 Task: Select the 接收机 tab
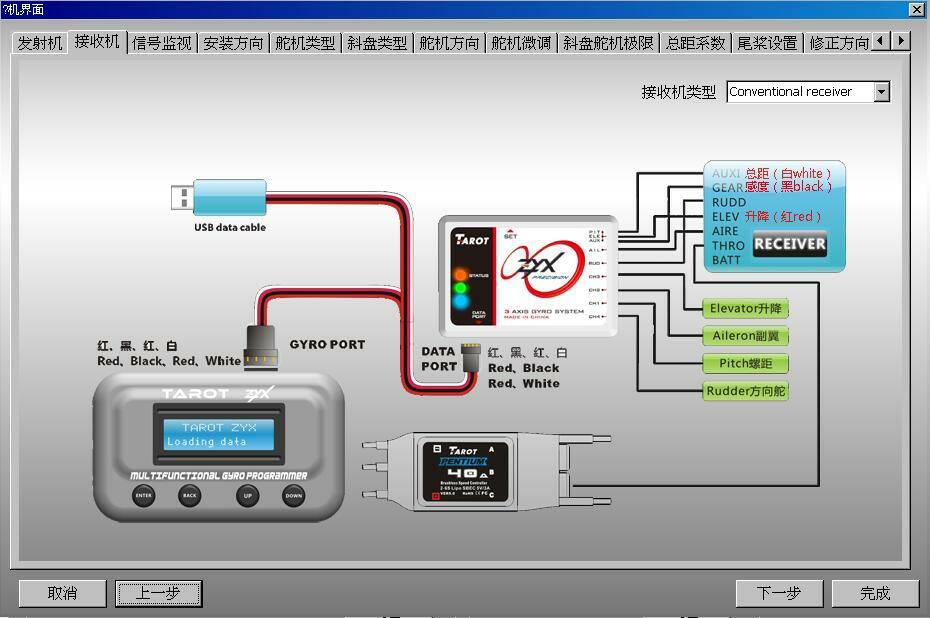tap(97, 41)
